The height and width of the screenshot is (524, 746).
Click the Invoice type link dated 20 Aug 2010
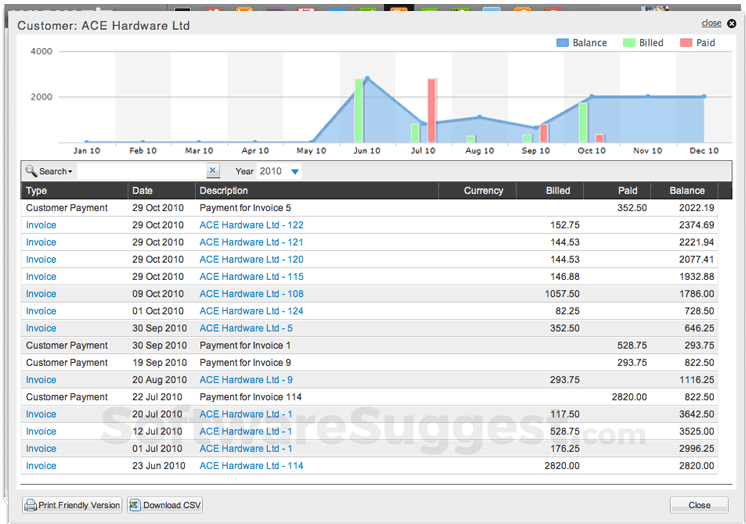click(x=41, y=380)
